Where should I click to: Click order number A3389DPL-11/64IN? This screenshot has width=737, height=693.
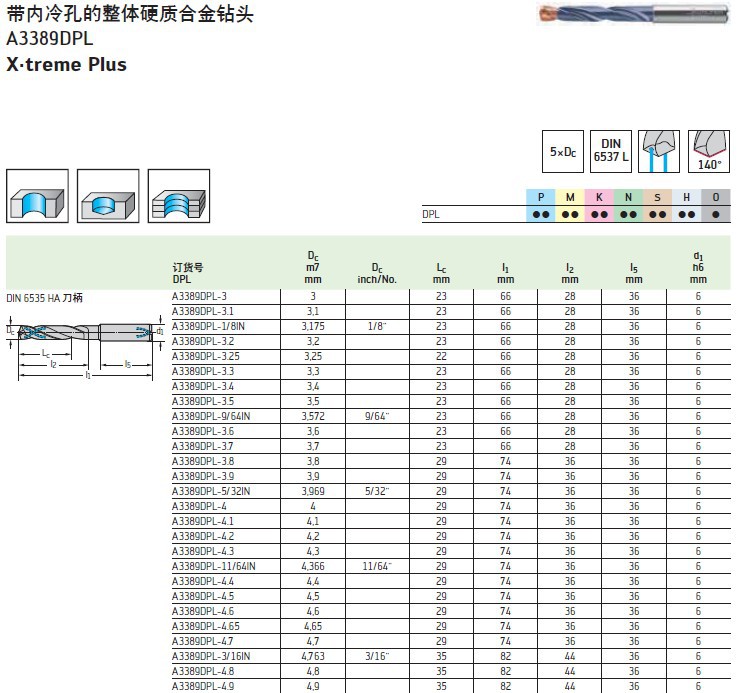[x=214, y=566]
